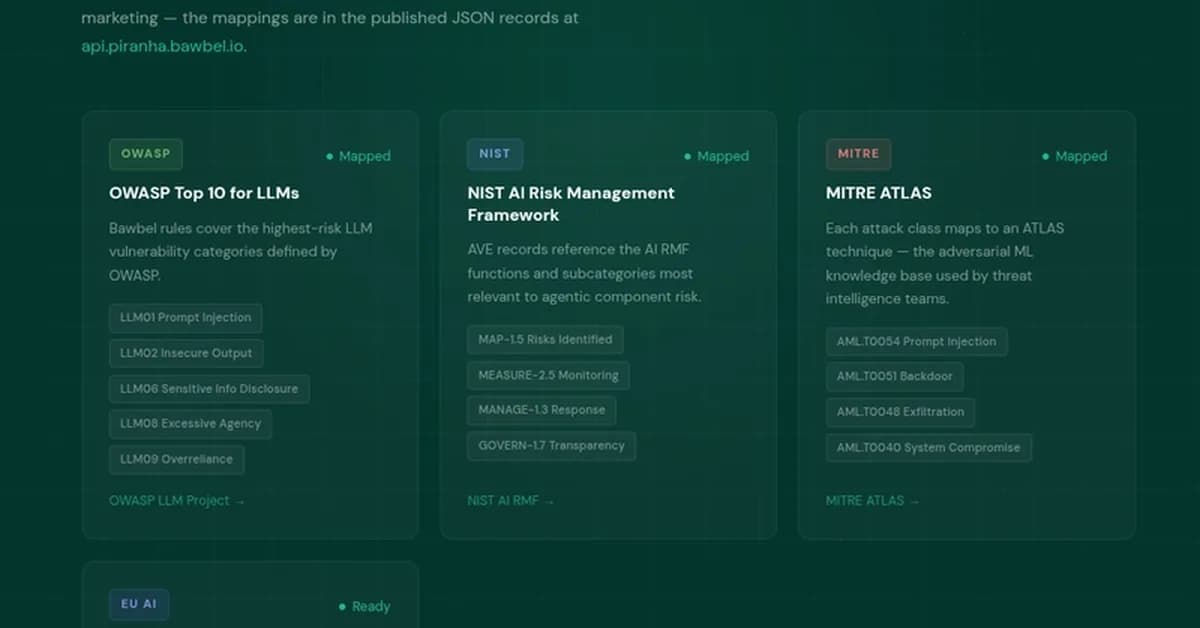This screenshot has height=628, width=1200.
Task: Open the api.piranha.bawbel.io link
Action: (162, 45)
